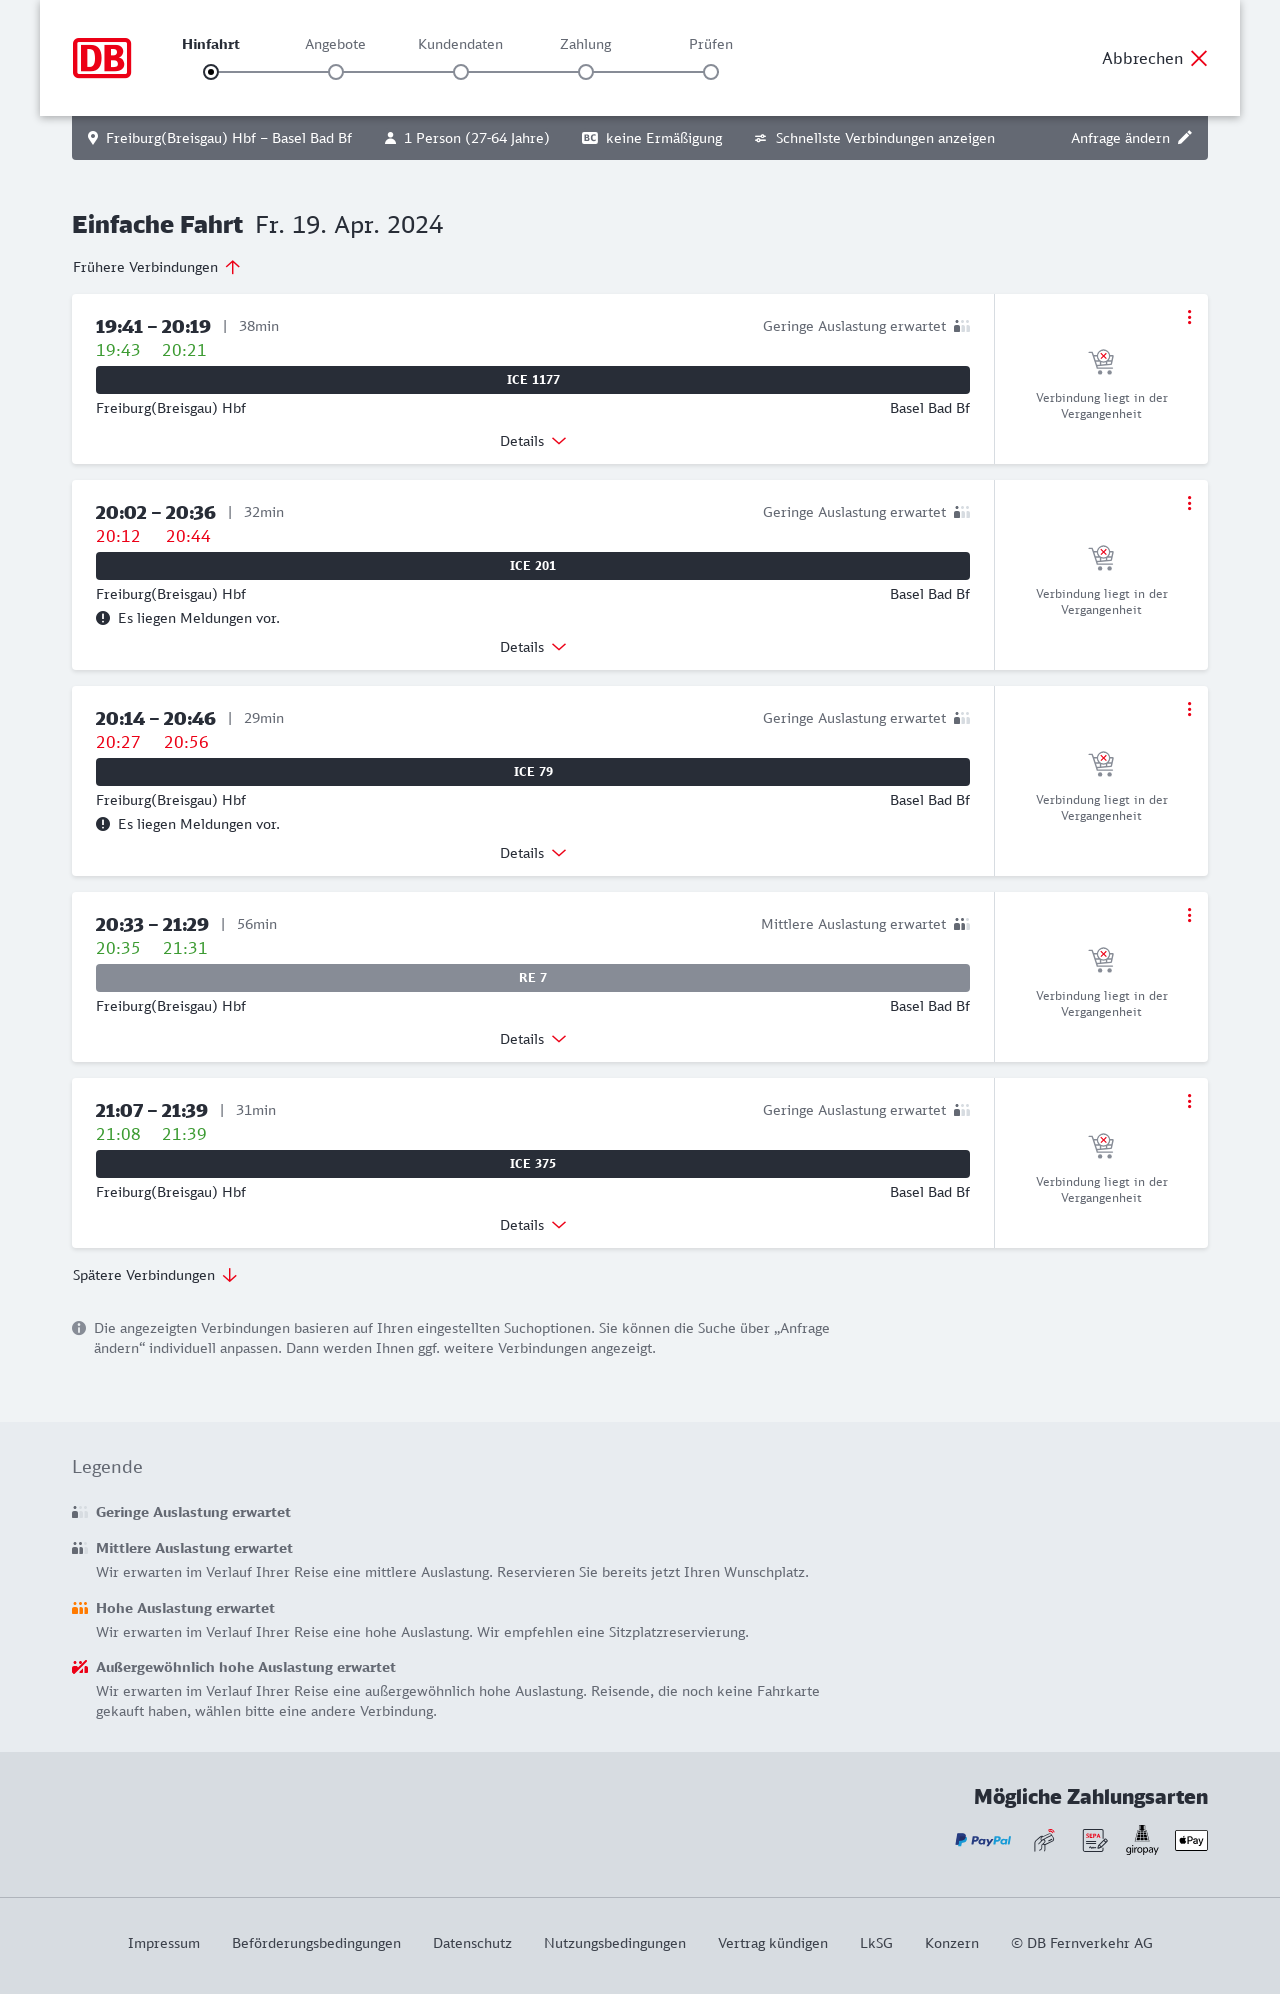Click the pencil icon beside Anfrage ändern
This screenshot has height=1994, width=1280.
tap(1185, 138)
